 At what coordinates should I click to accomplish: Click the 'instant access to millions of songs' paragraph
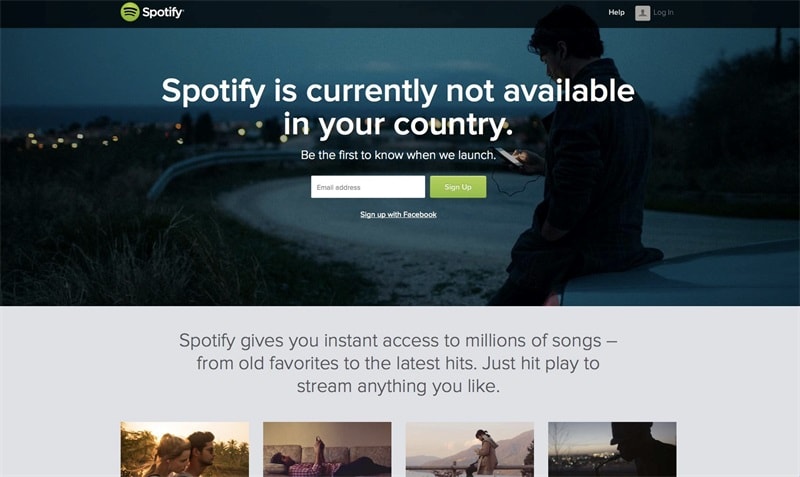(x=398, y=363)
